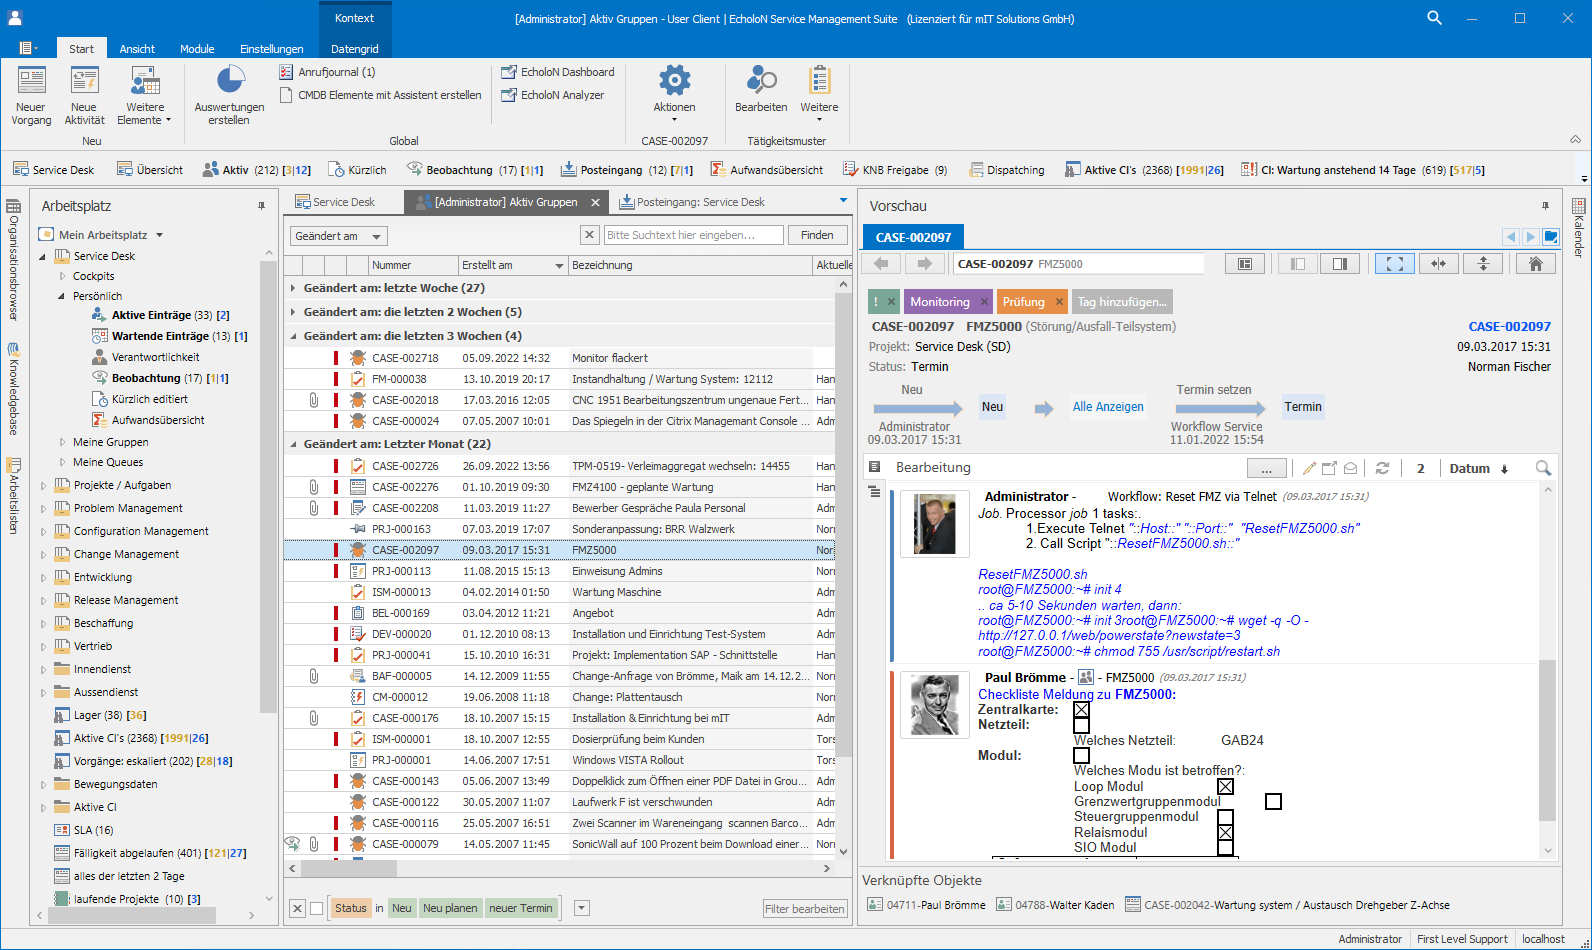
Task: Open the Einstellungen ribbon tab
Action: pyautogui.click(x=272, y=49)
